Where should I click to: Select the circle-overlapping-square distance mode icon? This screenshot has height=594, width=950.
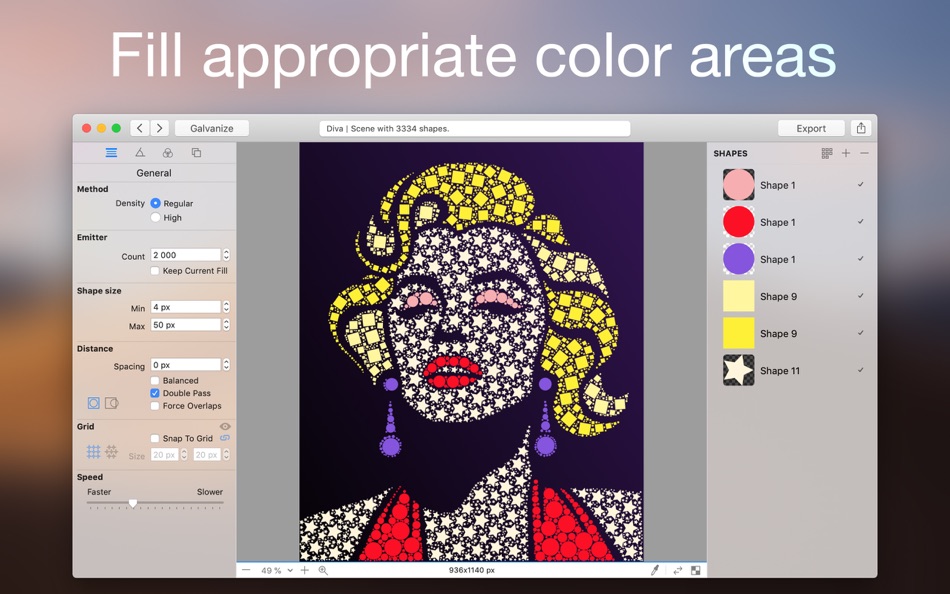(111, 402)
